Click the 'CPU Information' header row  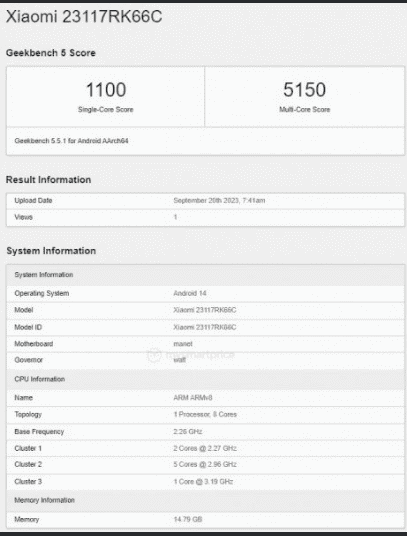click(x=205, y=379)
